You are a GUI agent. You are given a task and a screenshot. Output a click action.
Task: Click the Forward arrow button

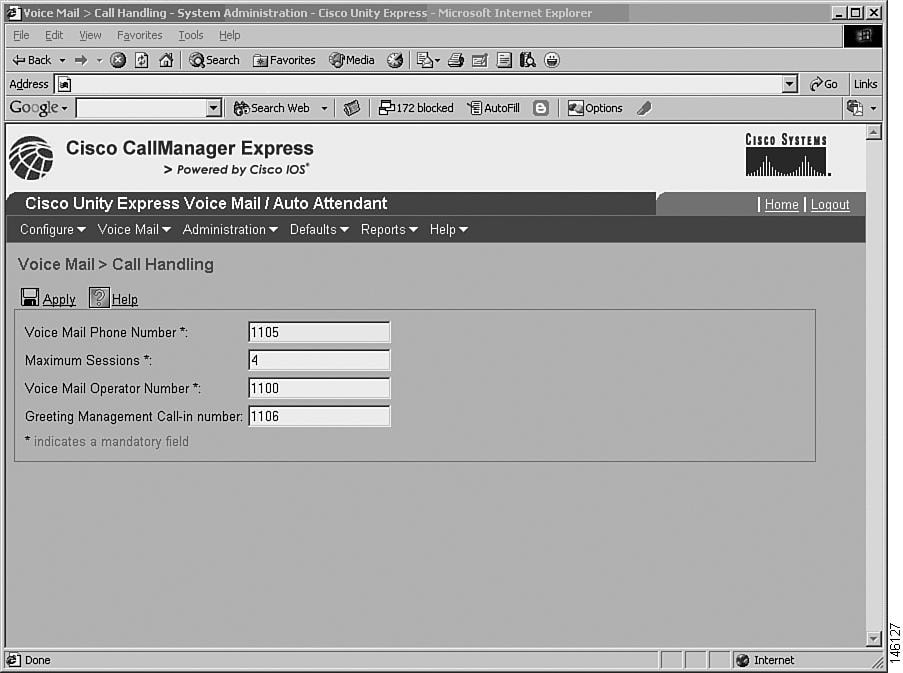click(81, 60)
